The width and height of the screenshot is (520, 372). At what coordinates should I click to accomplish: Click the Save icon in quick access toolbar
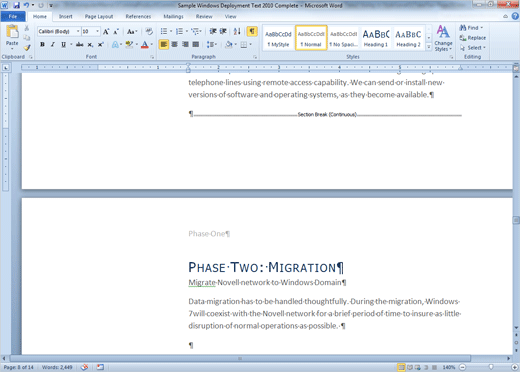(16, 5)
